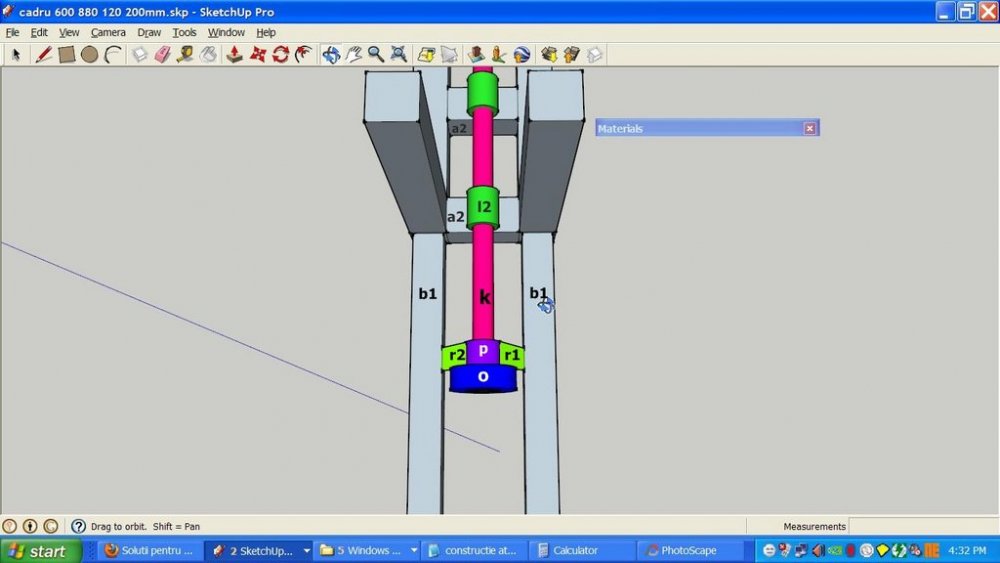
Task: Switch to Soluti pentru Firefox taskbar button
Action: point(149,550)
